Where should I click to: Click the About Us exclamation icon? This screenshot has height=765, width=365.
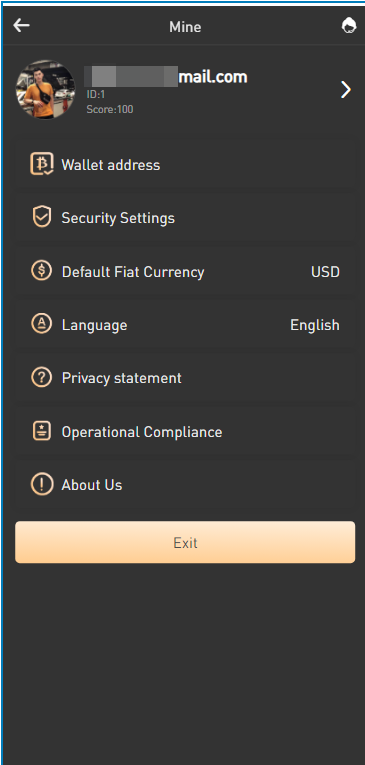click(41, 484)
